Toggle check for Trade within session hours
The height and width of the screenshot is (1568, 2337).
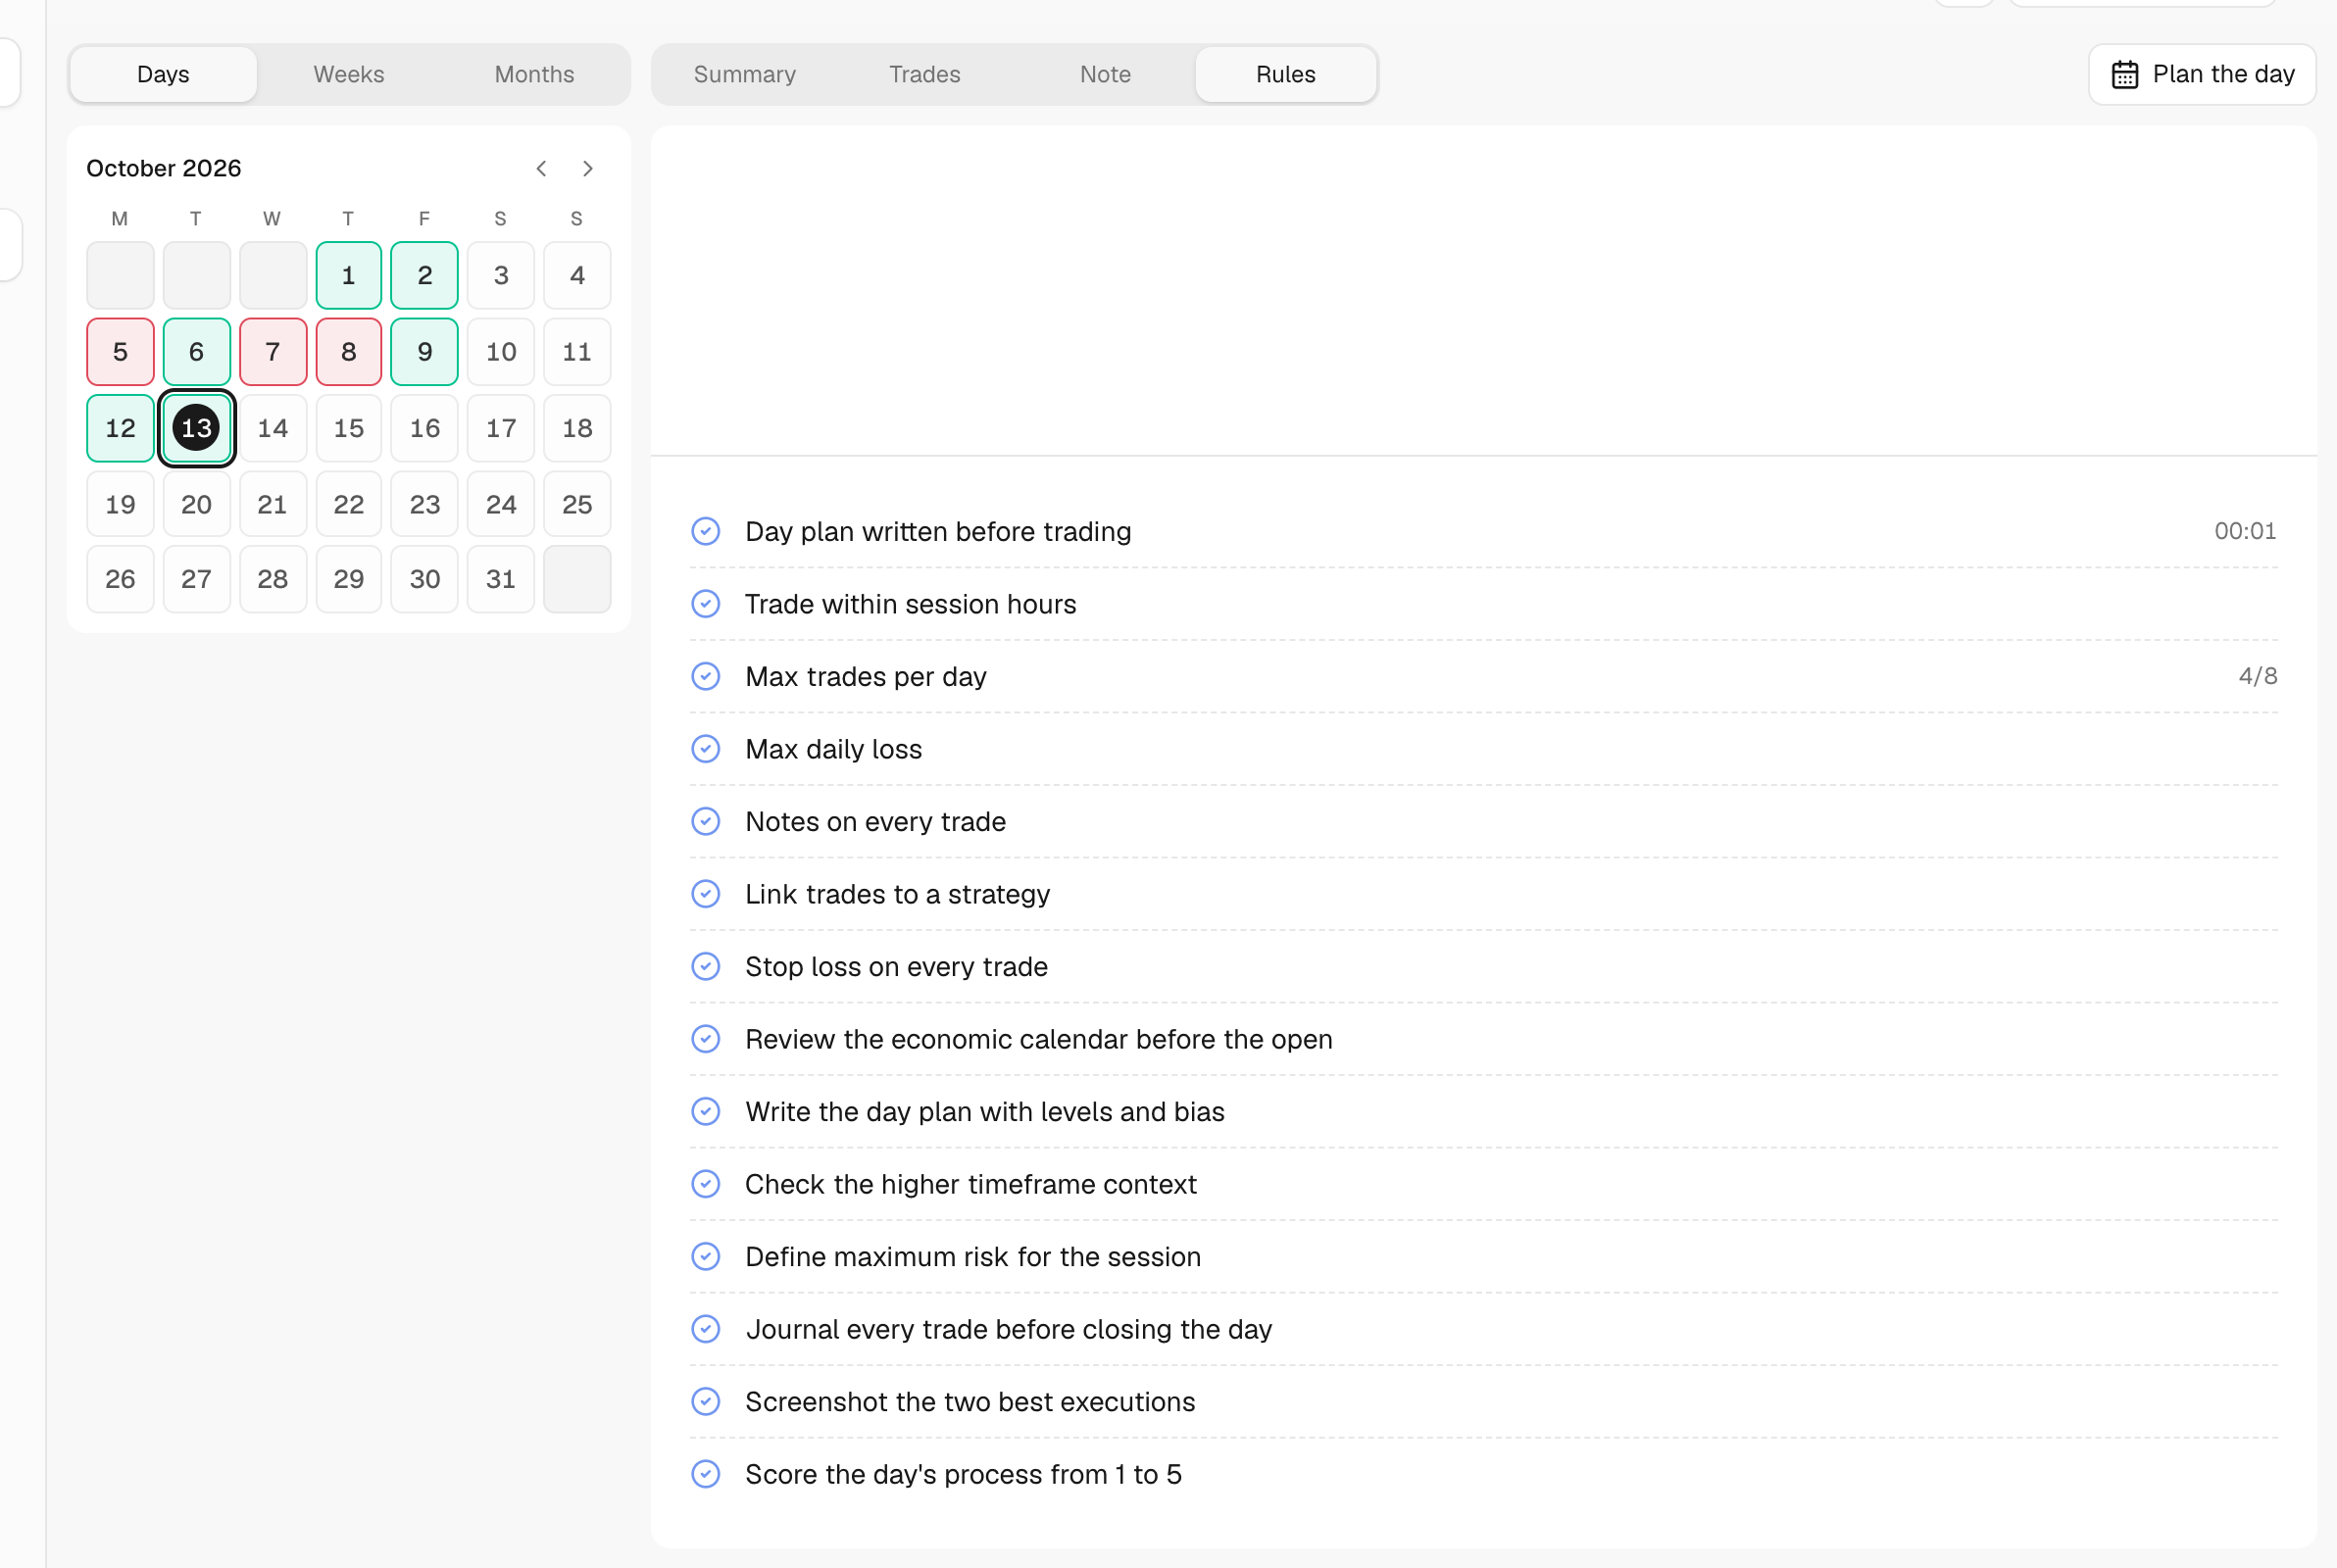point(706,604)
